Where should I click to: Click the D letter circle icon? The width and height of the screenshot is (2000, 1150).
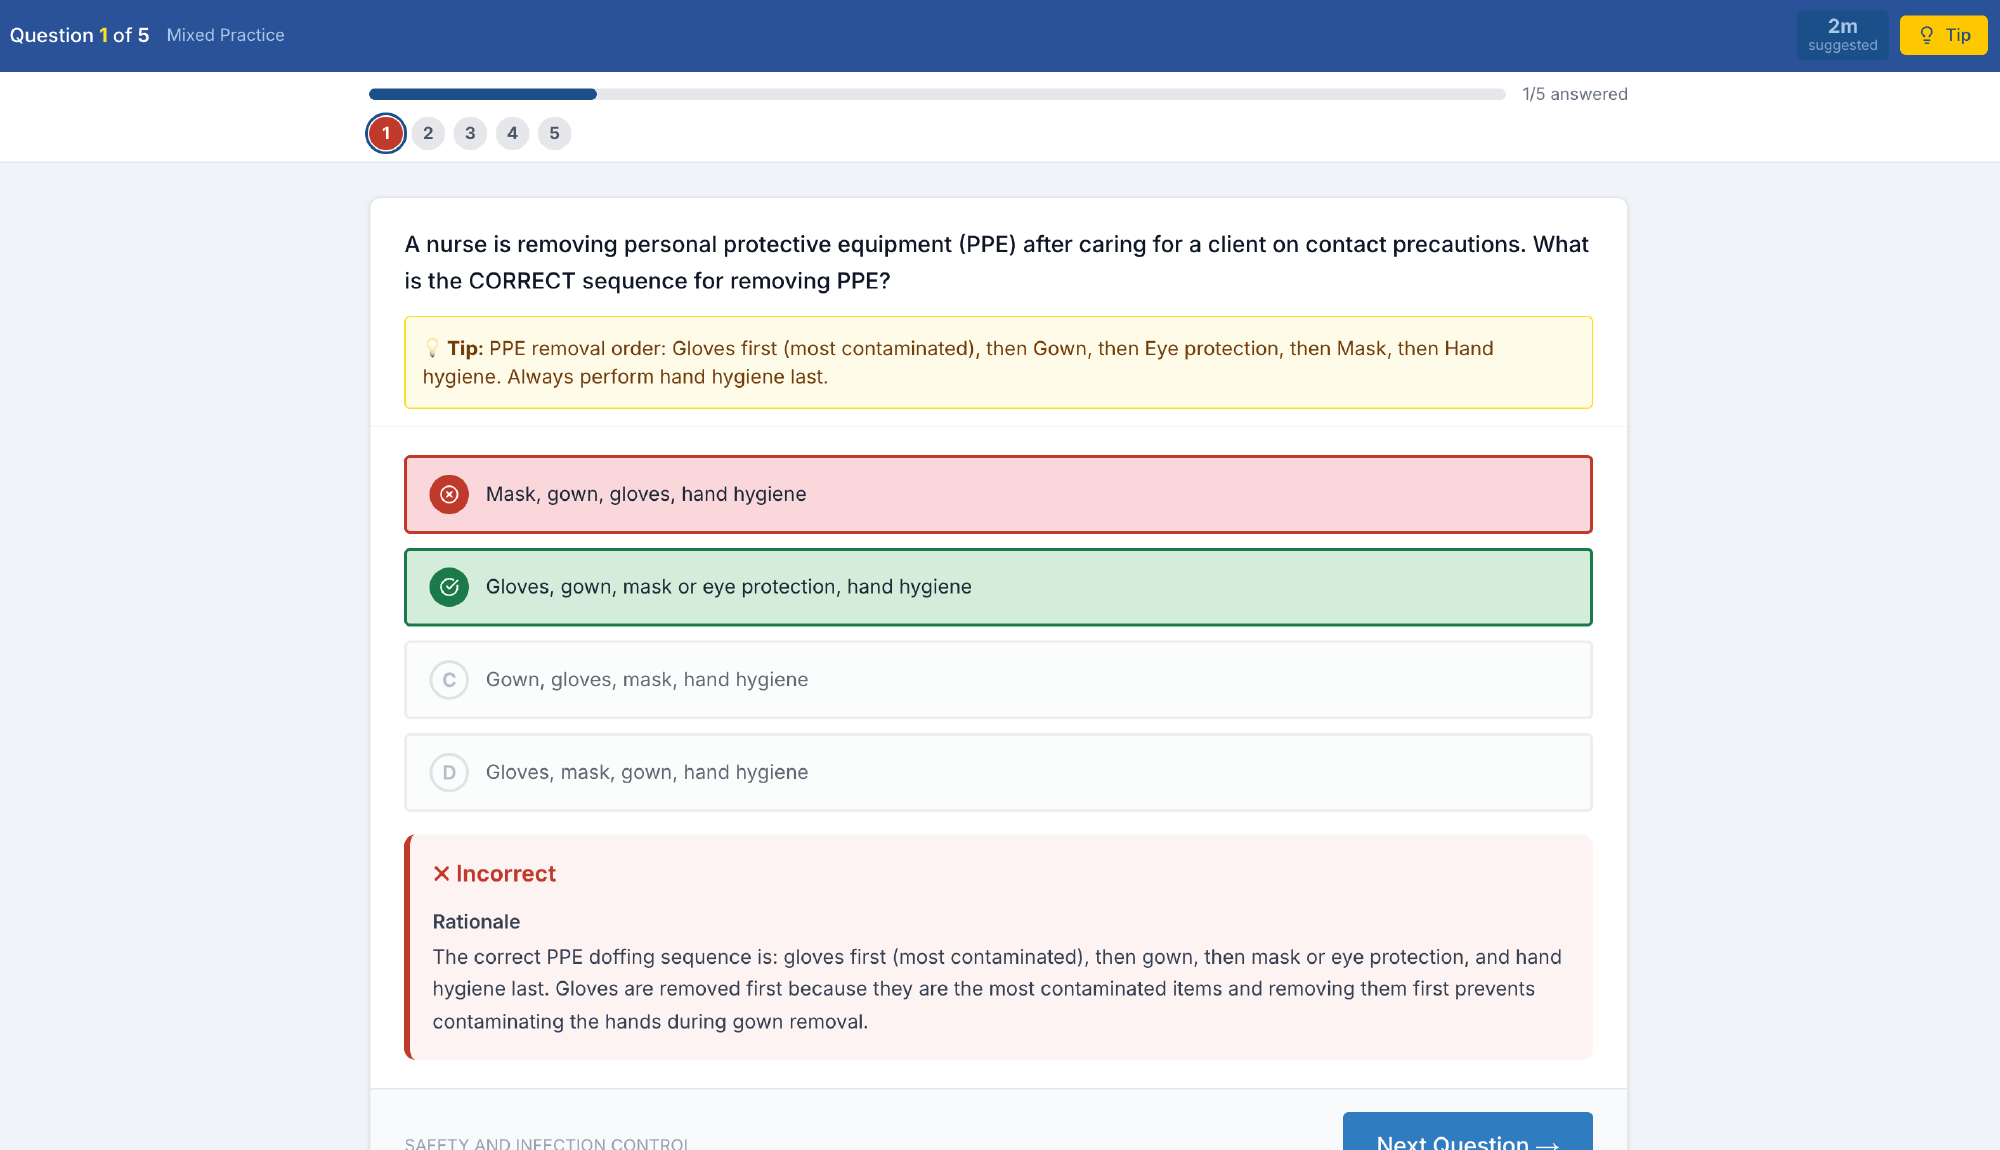449,772
